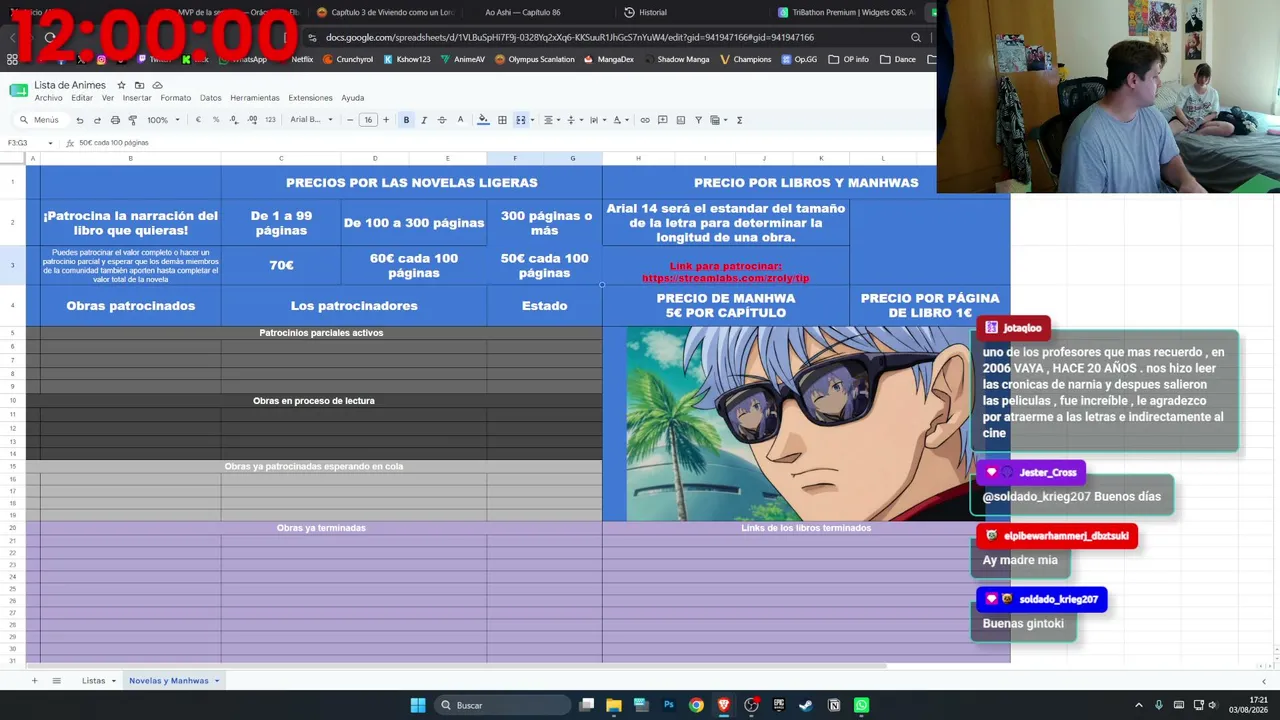Open the Formato menu

[175, 98]
